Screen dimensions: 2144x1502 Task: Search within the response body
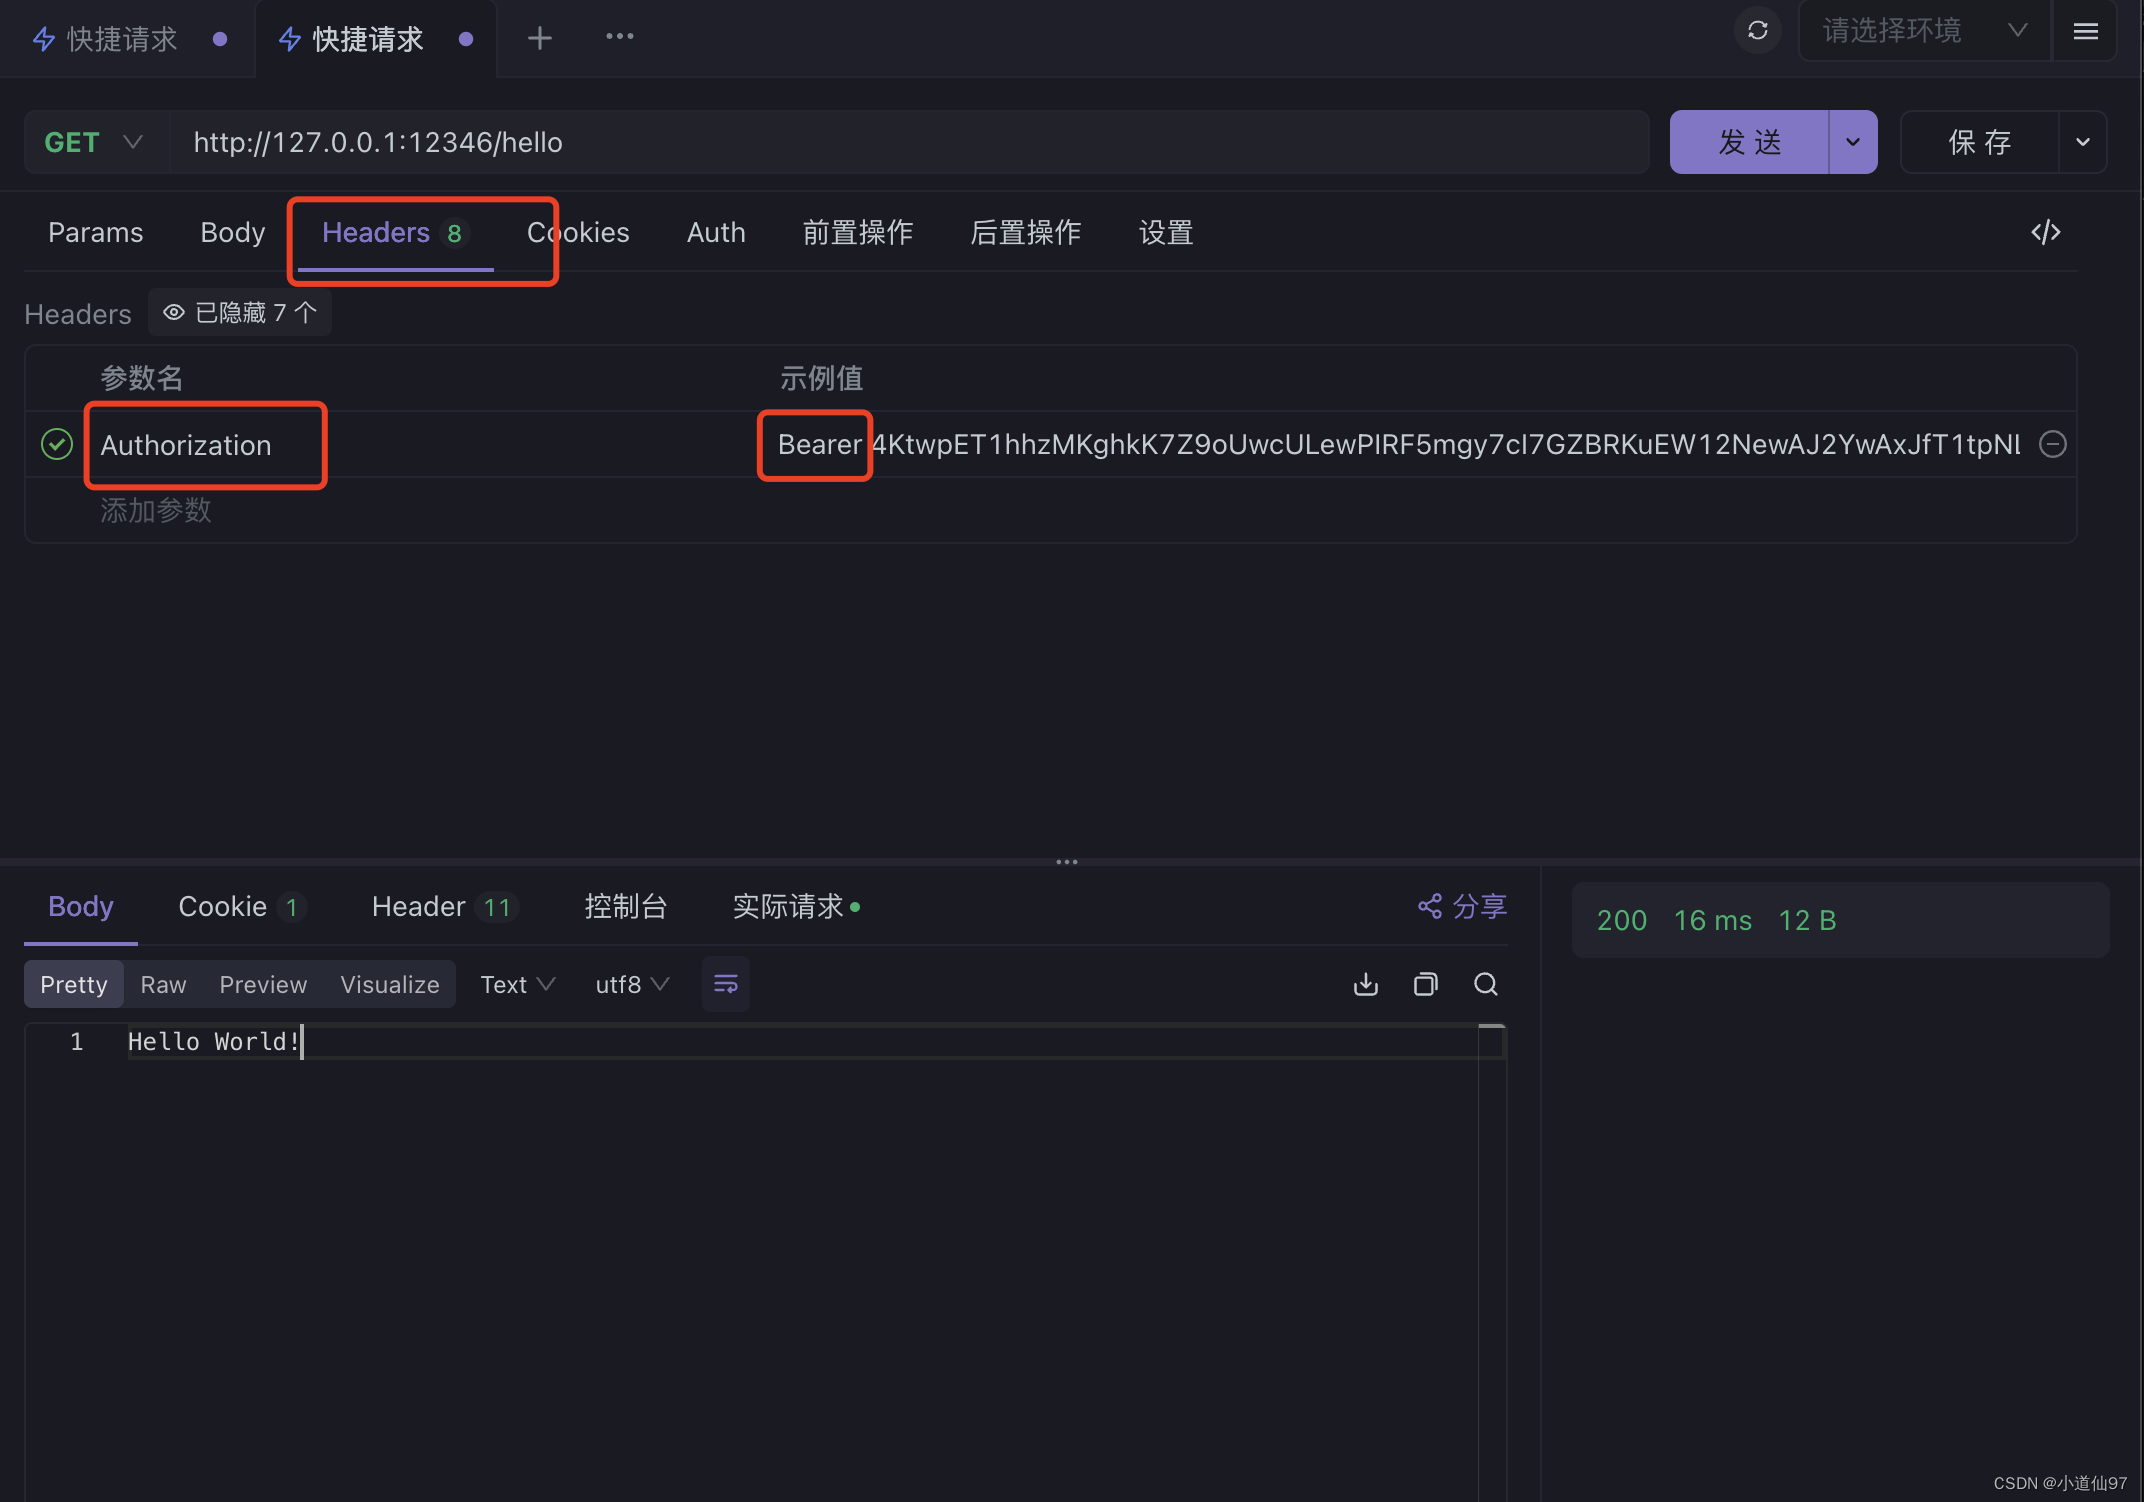click(1485, 985)
